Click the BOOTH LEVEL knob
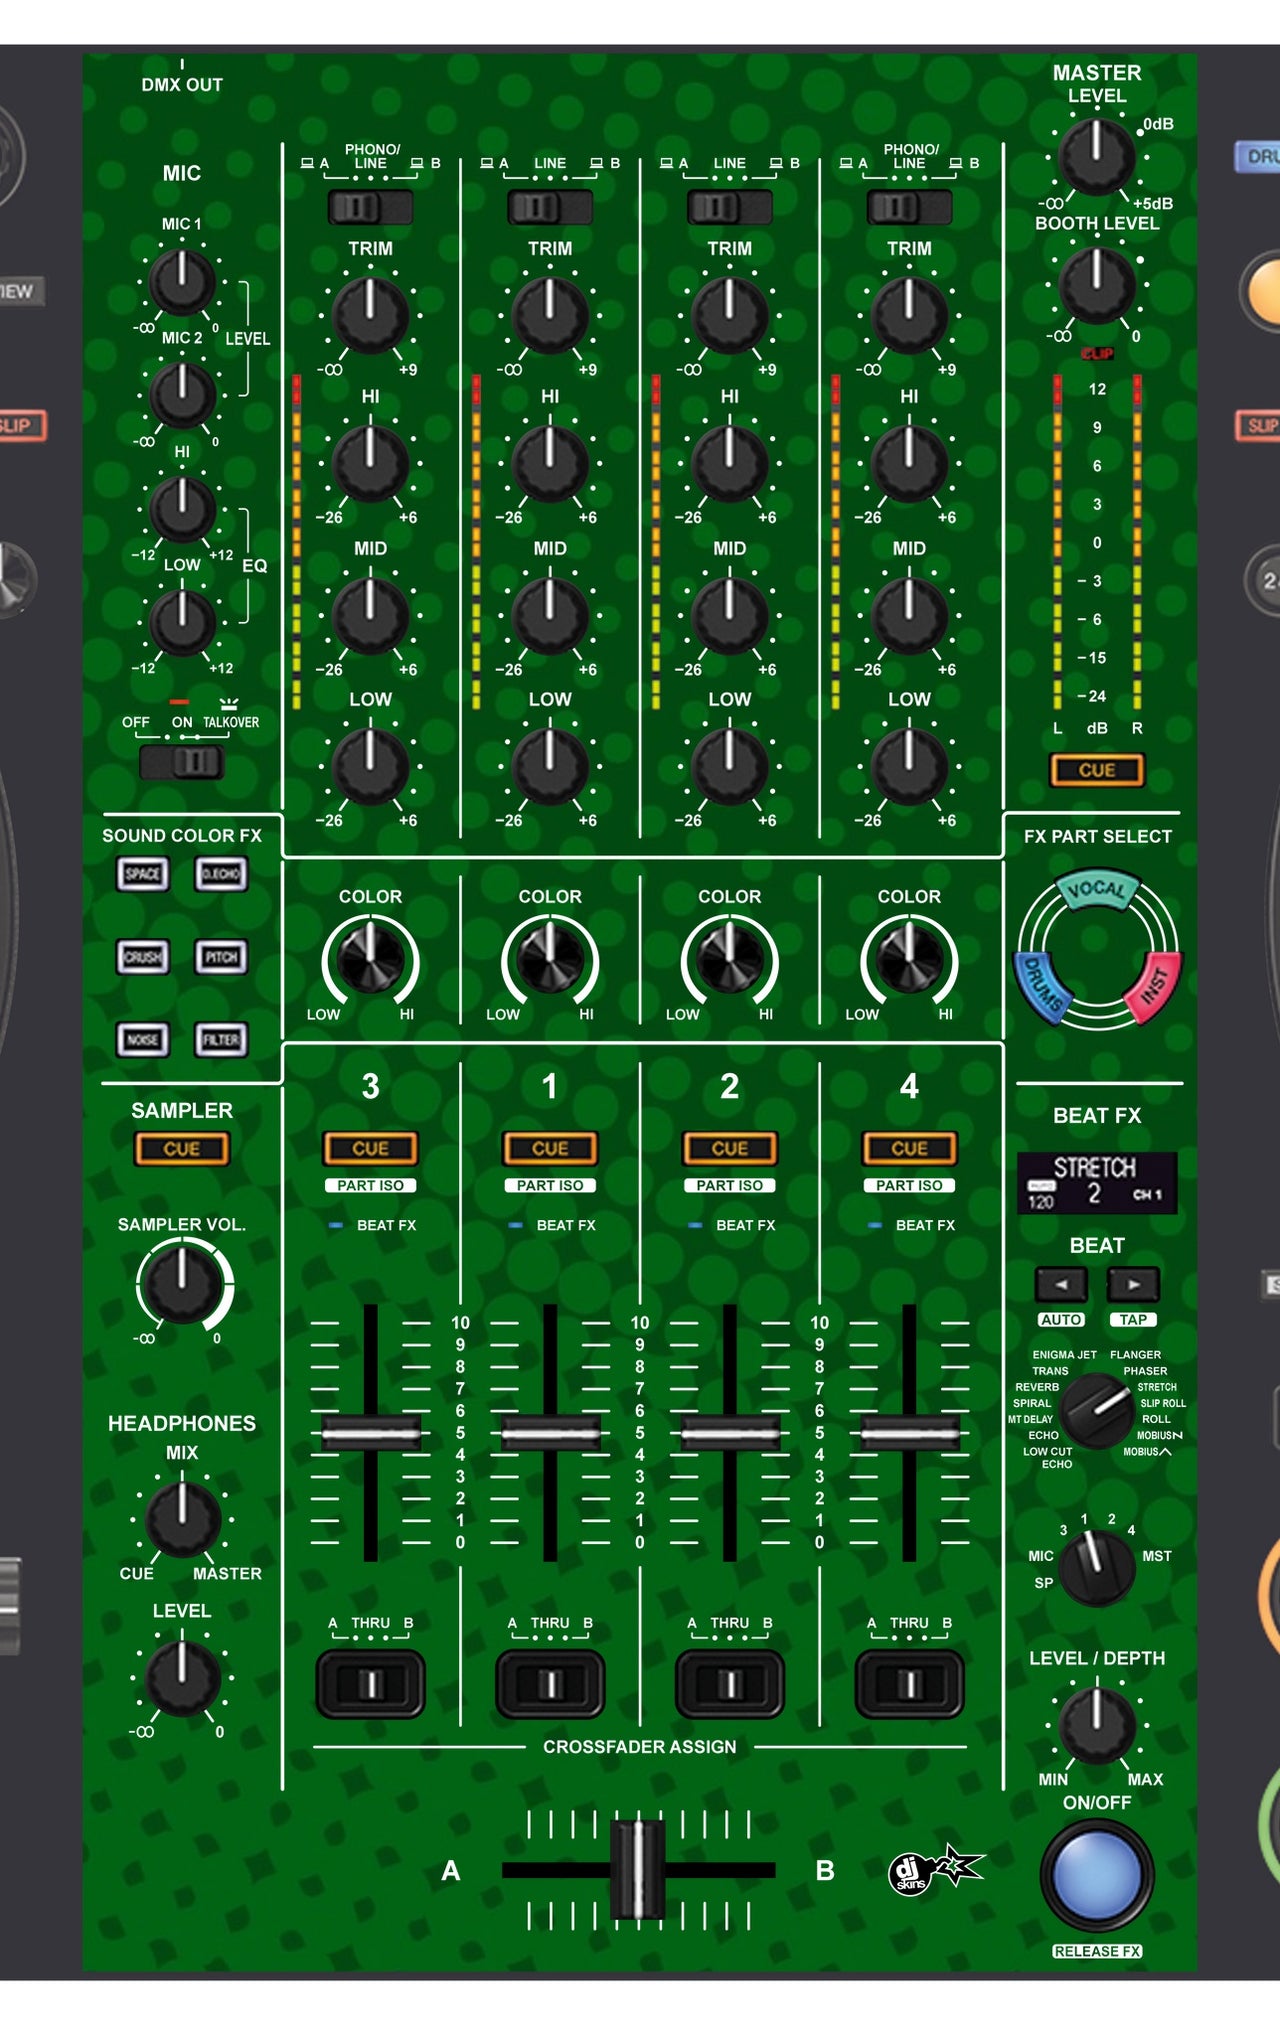The image size is (1280, 2035). pyautogui.click(x=1097, y=285)
